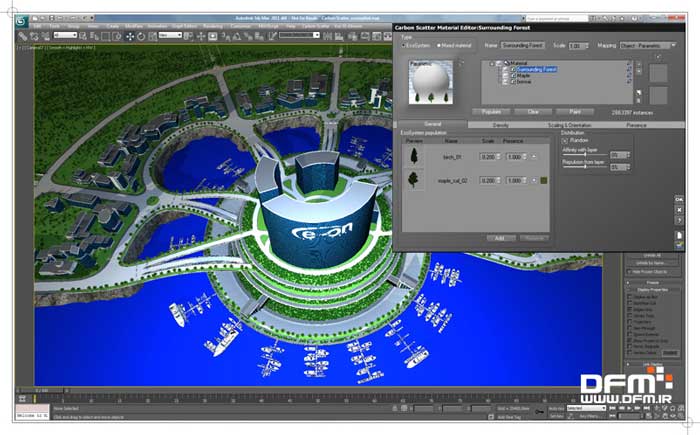Open the selection filter dropdown in toolbar
700x435 pixels.
pyautogui.click(x=66, y=35)
